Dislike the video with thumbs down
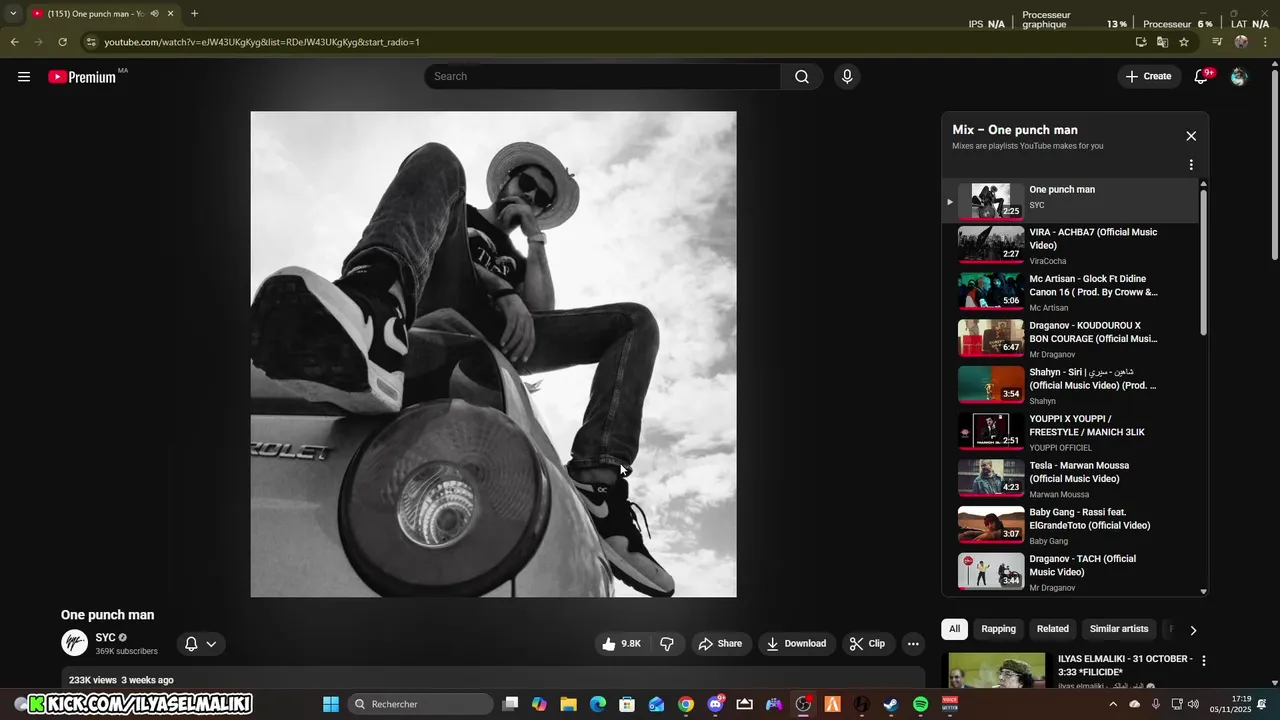This screenshot has height=720, width=1280. (x=667, y=644)
